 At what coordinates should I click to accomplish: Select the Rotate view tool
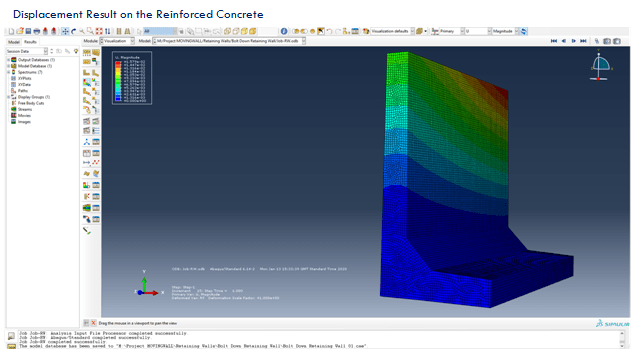(73, 31)
